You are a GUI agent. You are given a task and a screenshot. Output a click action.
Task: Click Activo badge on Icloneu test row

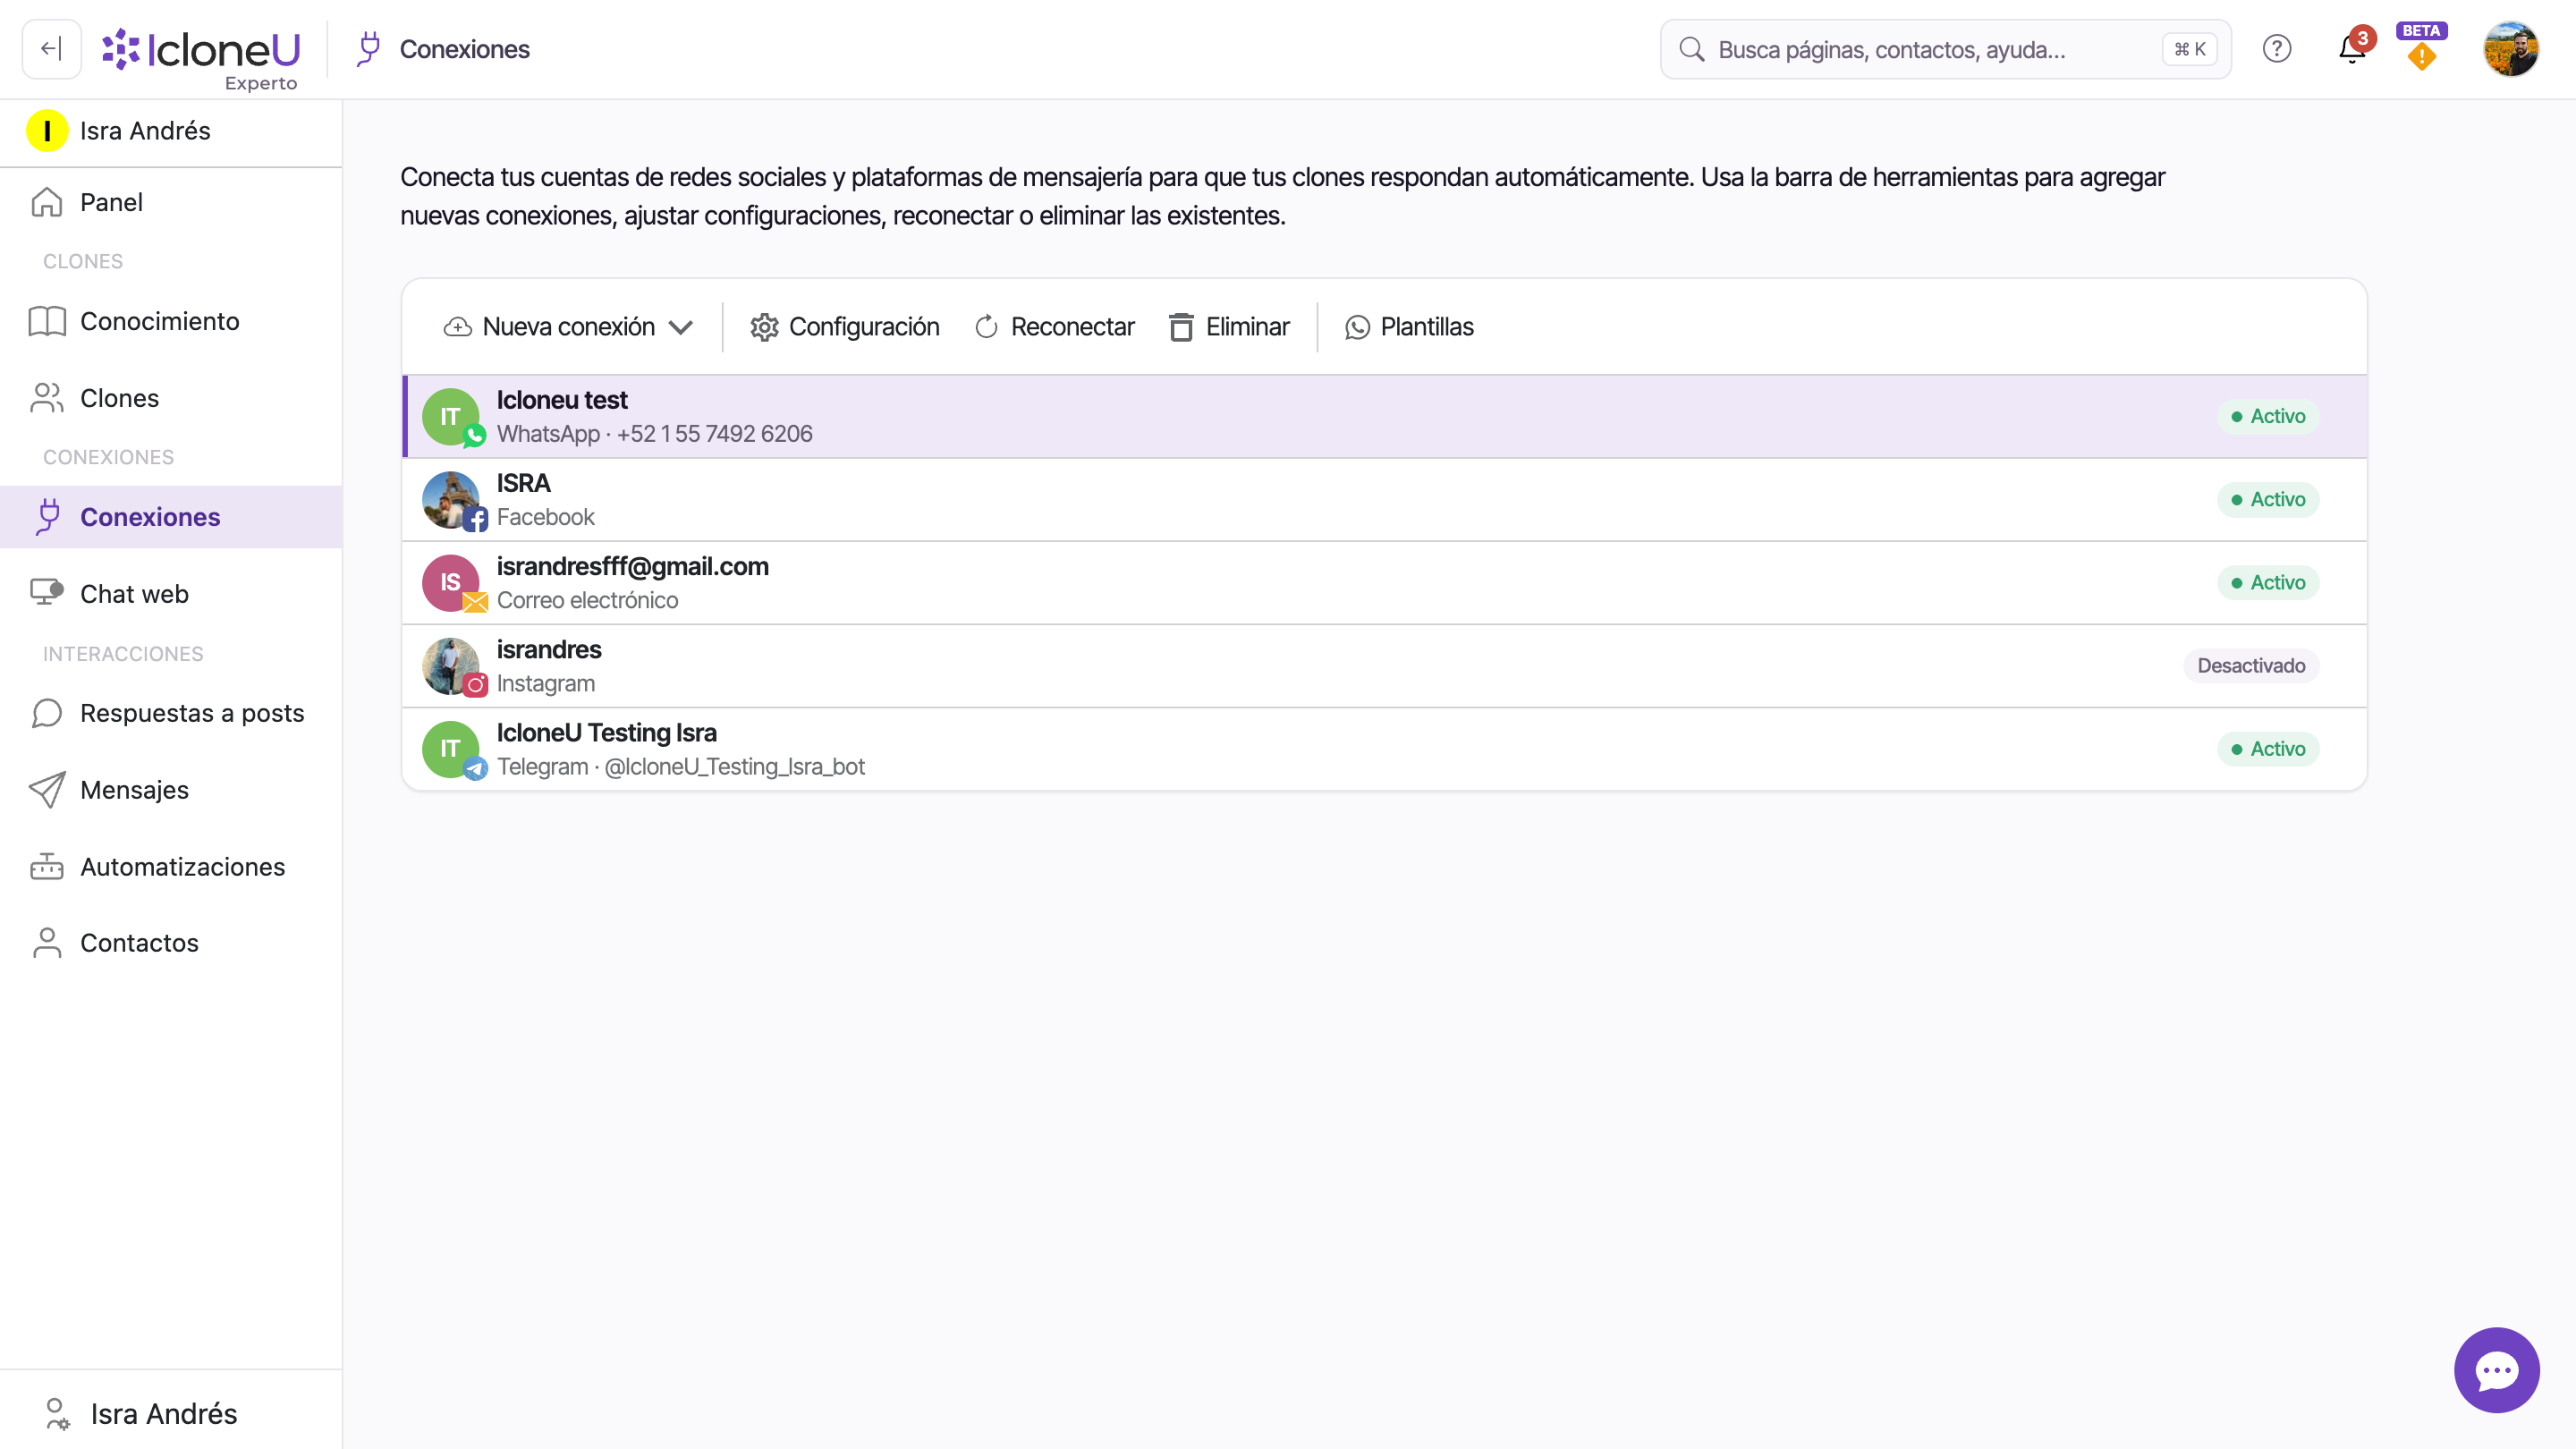point(2268,416)
